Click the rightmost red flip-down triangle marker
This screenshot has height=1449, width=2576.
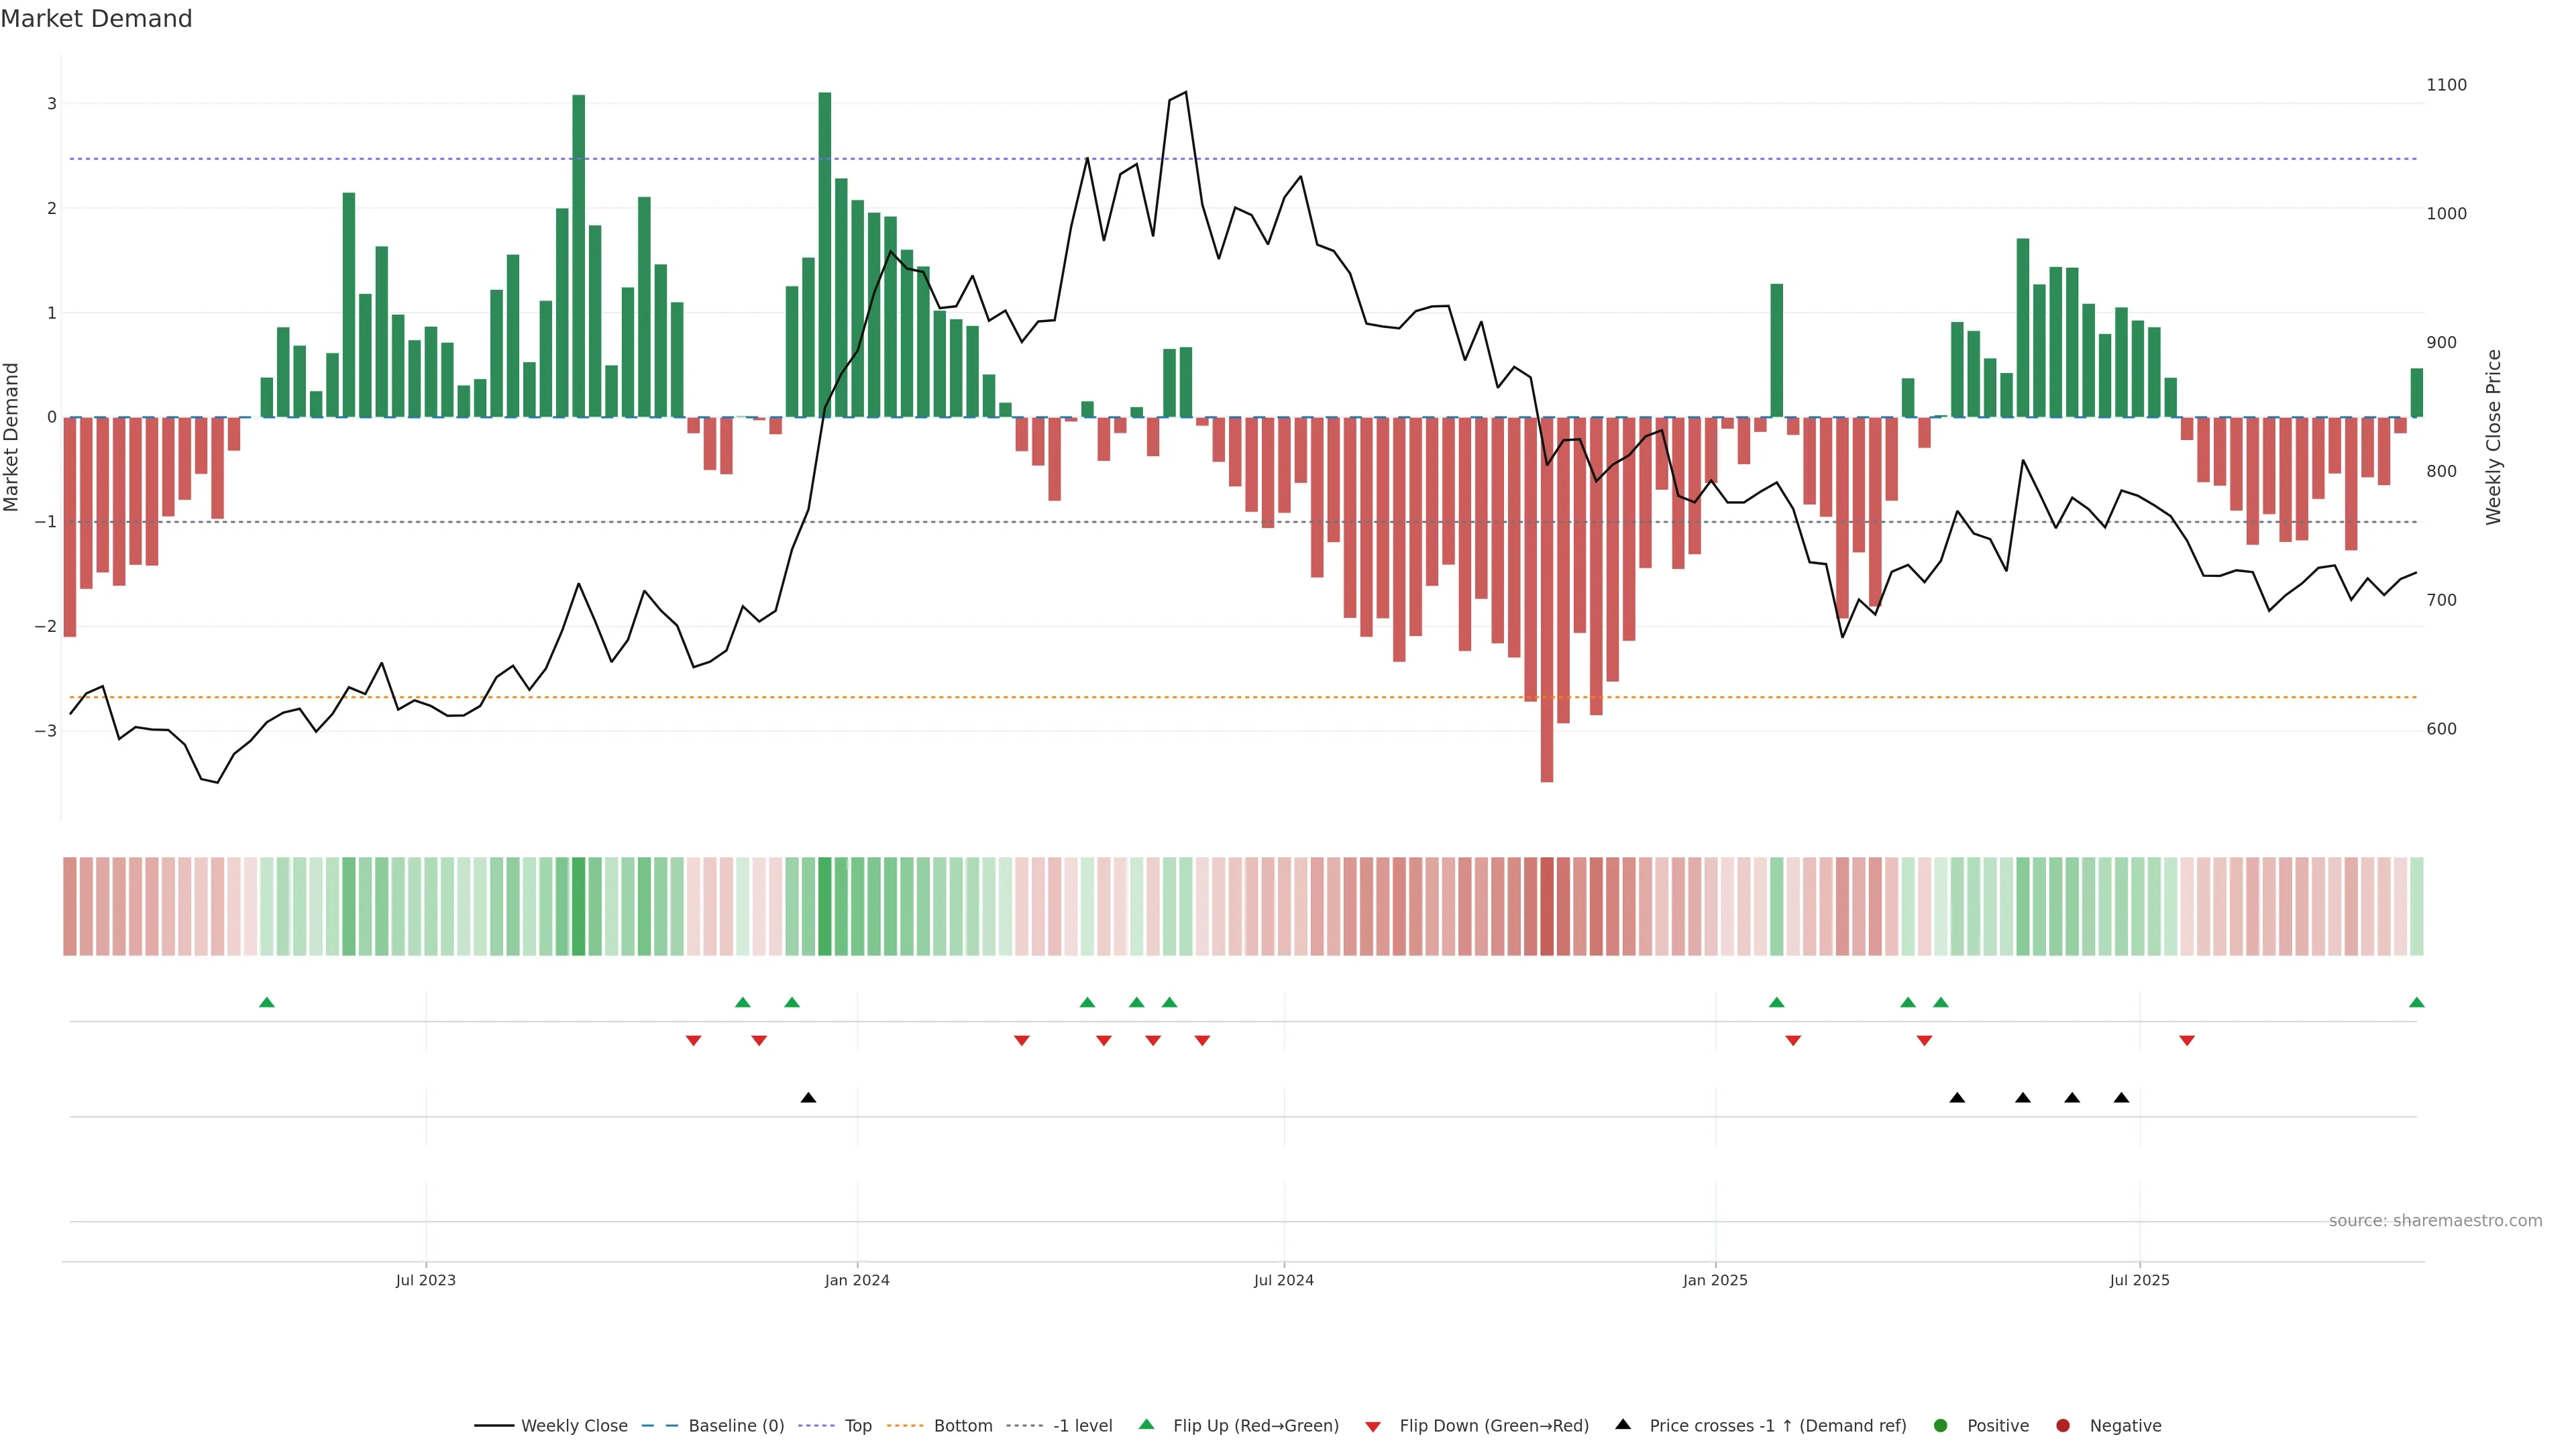pyautogui.click(x=2187, y=1041)
